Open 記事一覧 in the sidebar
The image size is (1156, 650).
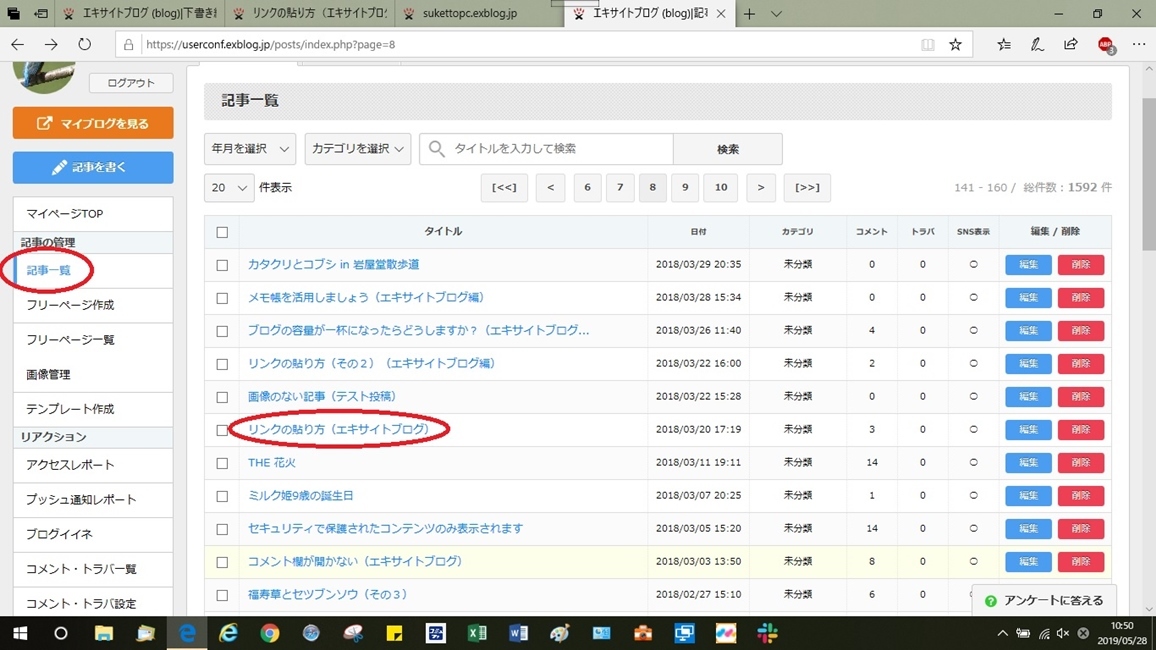pyautogui.click(x=49, y=270)
